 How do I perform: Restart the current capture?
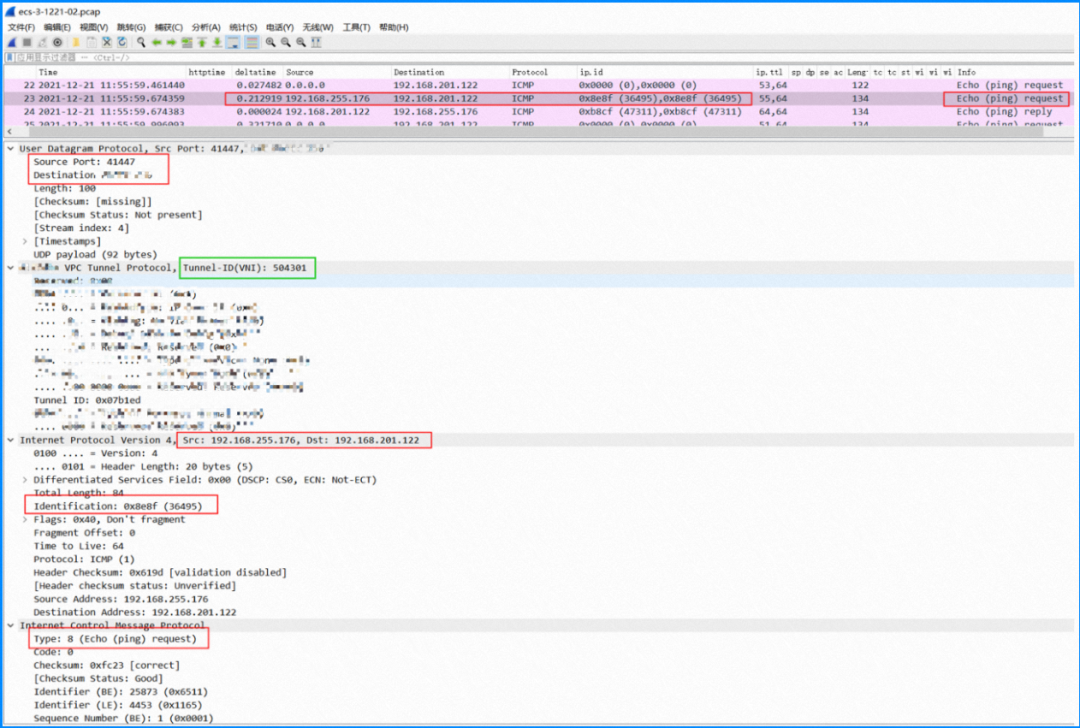[x=42, y=43]
